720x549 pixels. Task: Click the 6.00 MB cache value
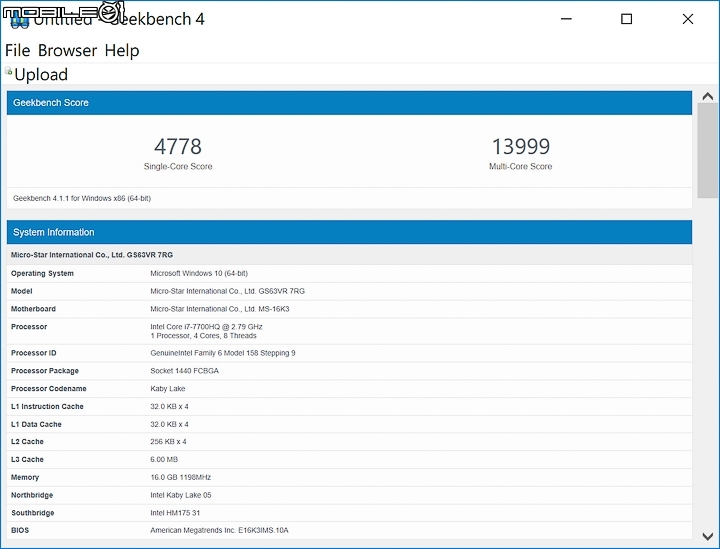pyautogui.click(x=164, y=459)
